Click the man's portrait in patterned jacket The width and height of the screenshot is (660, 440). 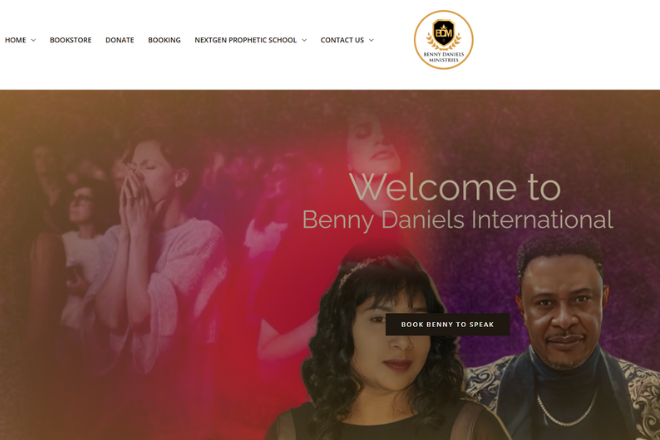coord(564,337)
